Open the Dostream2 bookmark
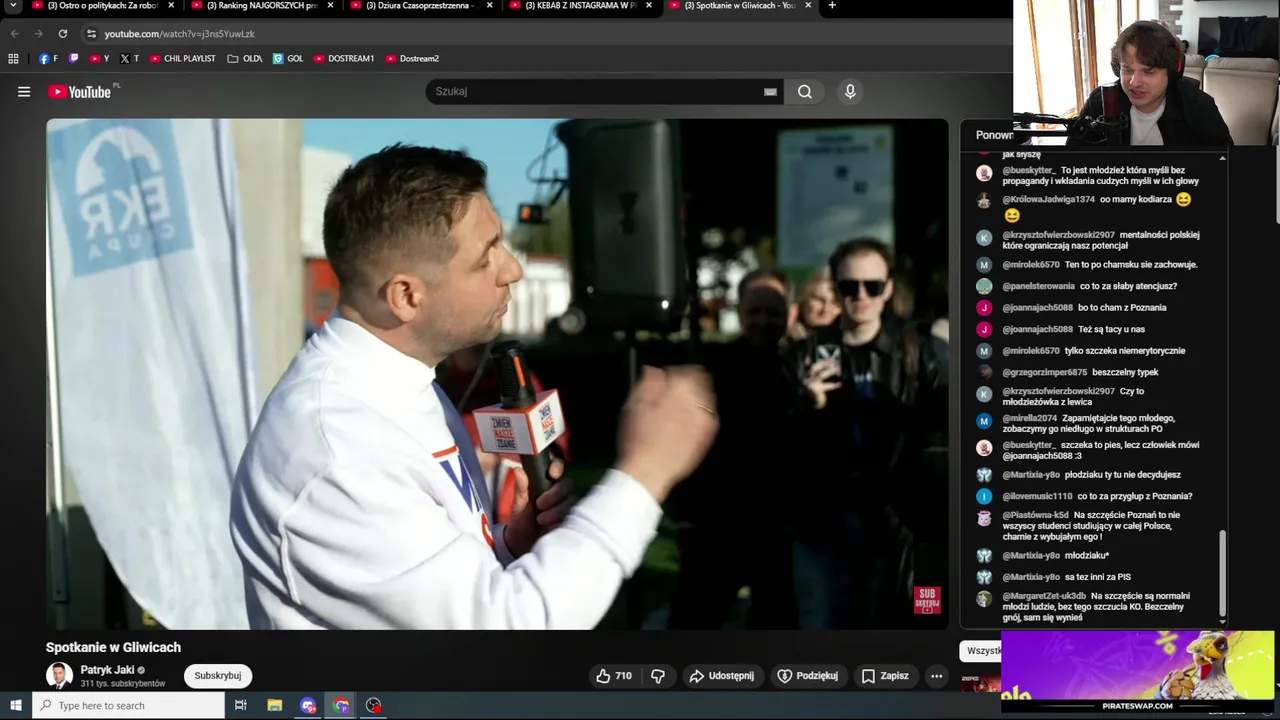Viewport: 1280px width, 720px height. (x=412, y=59)
